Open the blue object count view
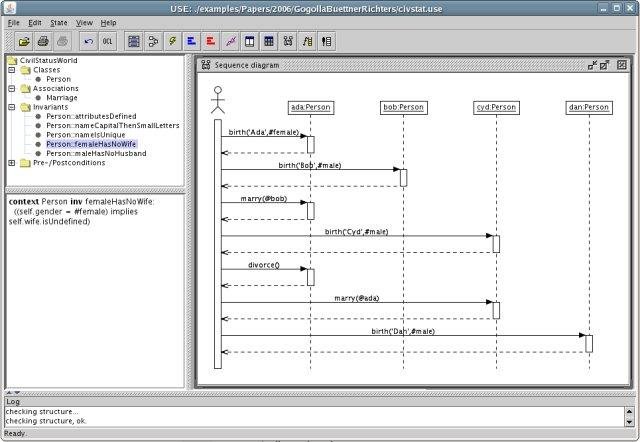Viewport: 640px width, 442px height. click(x=191, y=41)
